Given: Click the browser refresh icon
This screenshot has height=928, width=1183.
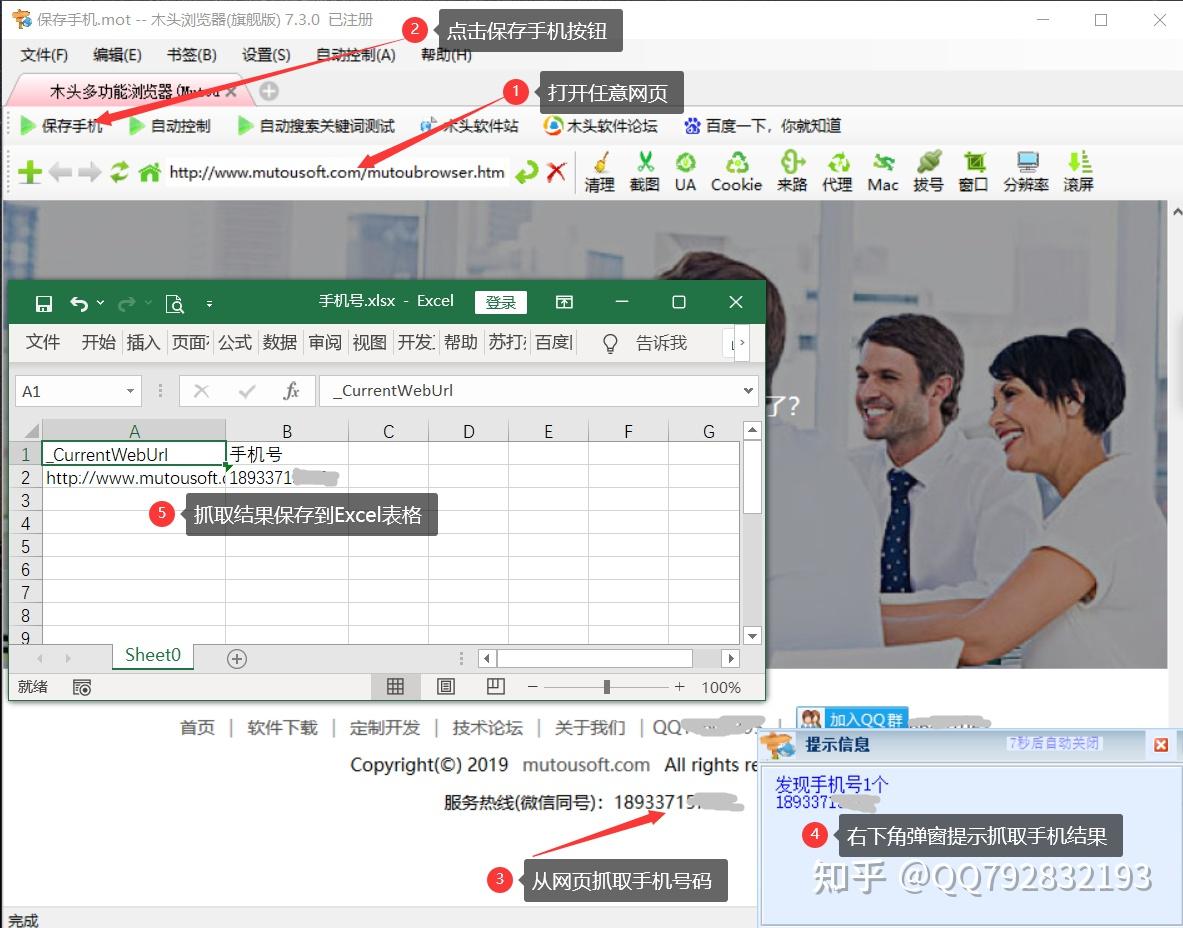Looking at the screenshot, I should click(118, 171).
